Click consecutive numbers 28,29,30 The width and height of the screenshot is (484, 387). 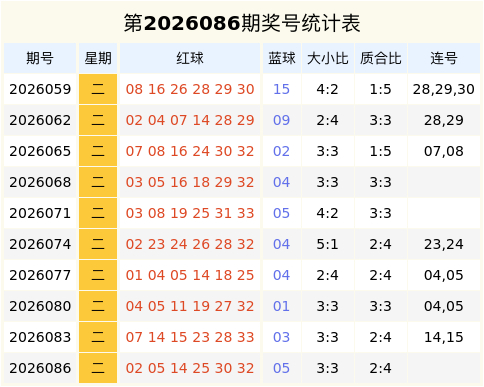click(x=444, y=89)
